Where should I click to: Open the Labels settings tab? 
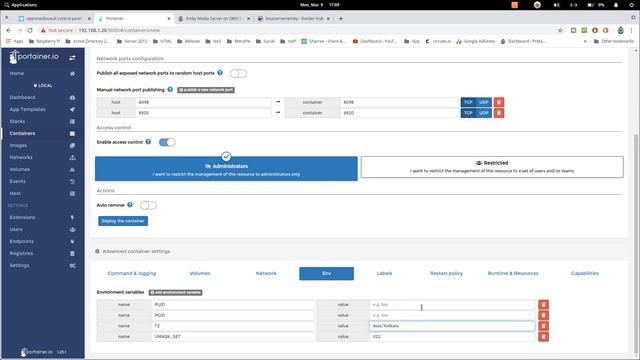384,273
